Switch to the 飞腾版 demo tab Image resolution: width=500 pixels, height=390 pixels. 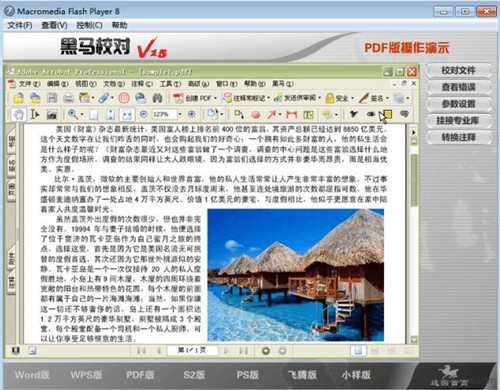[x=302, y=375]
